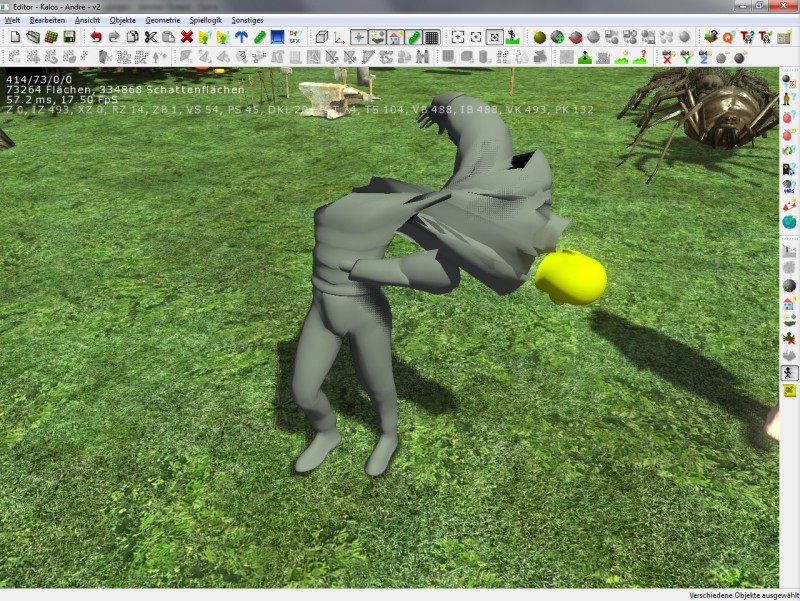Click the solid blue square icon
800x601 pixels.
(277, 37)
